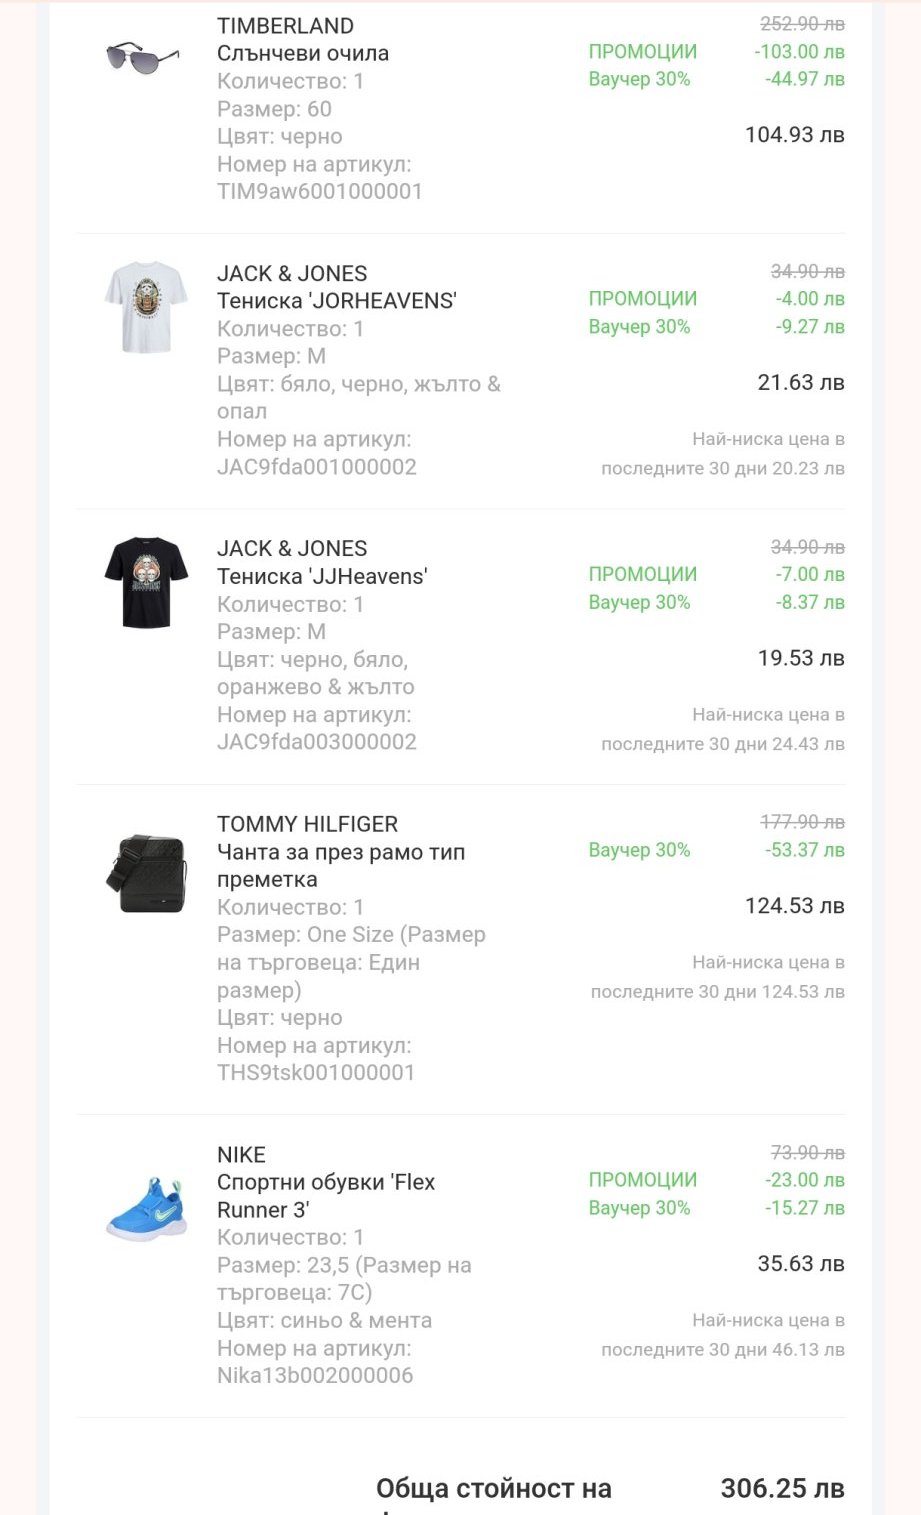Click the 104.93 лв final sunglasses price

(x=794, y=135)
